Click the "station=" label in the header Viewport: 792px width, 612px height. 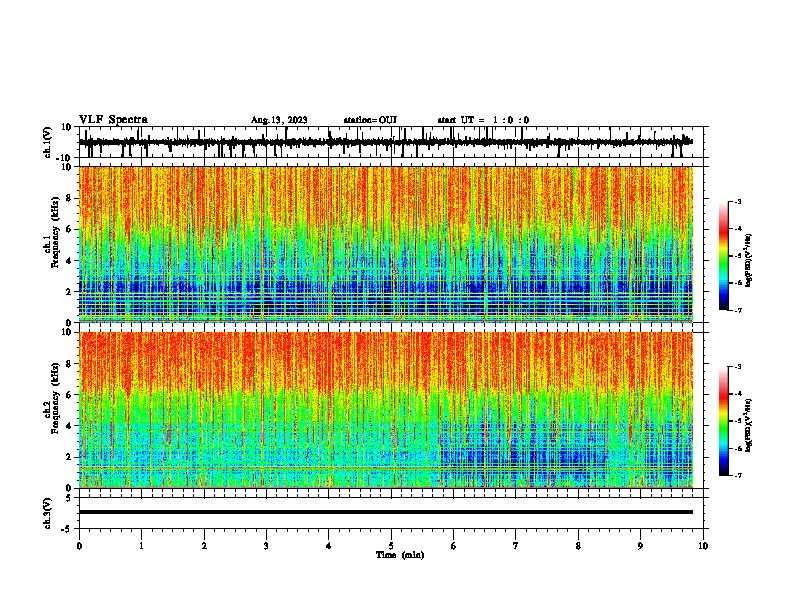coord(361,120)
